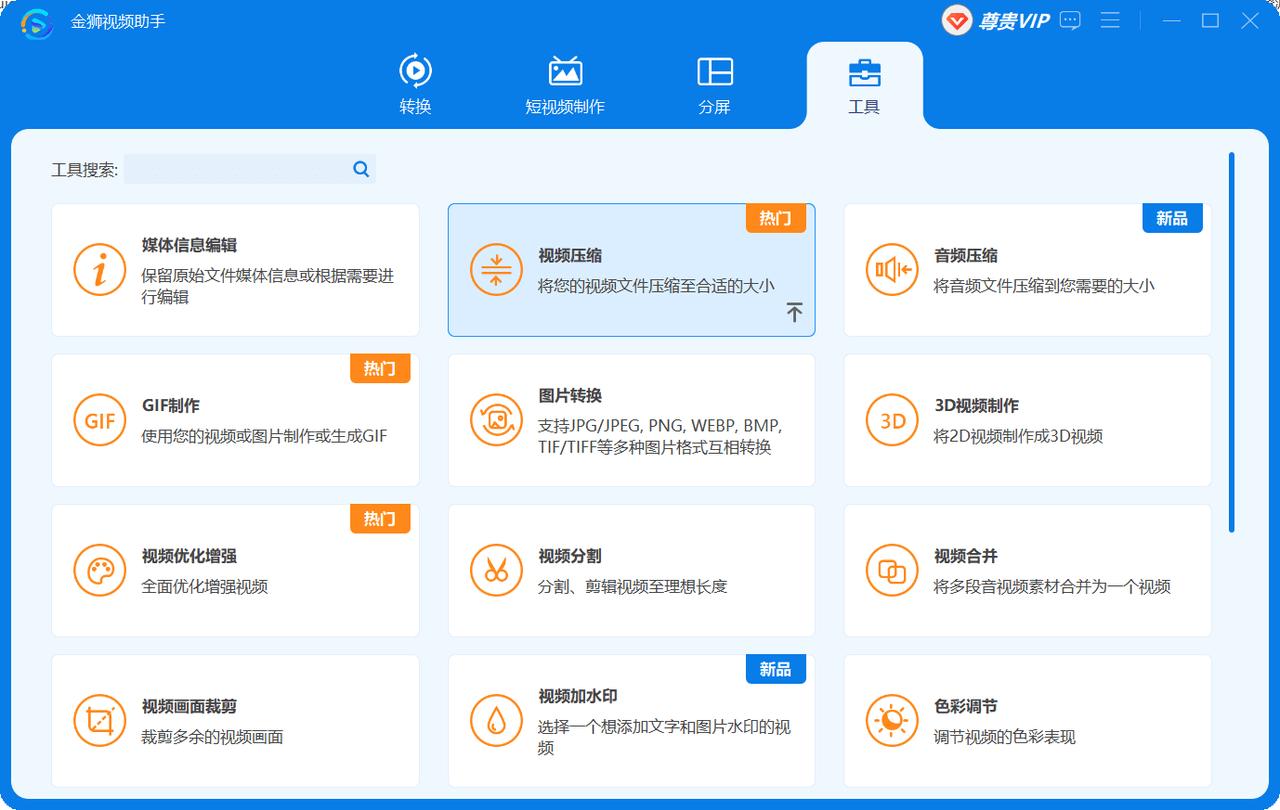Click the 视频画面裁剪 crop icon
This screenshot has width=1280, height=810.
tap(99, 720)
